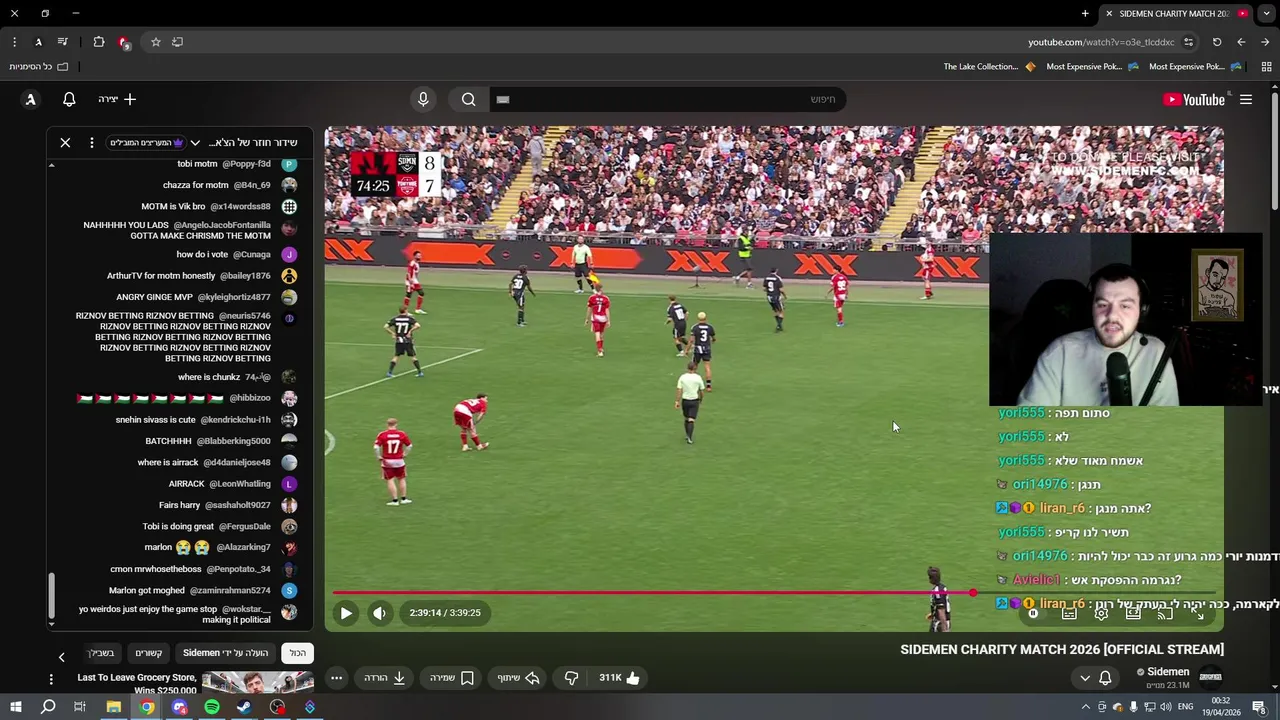
Task: Click the red progress bar scrubber handle
Action: pos(972,593)
